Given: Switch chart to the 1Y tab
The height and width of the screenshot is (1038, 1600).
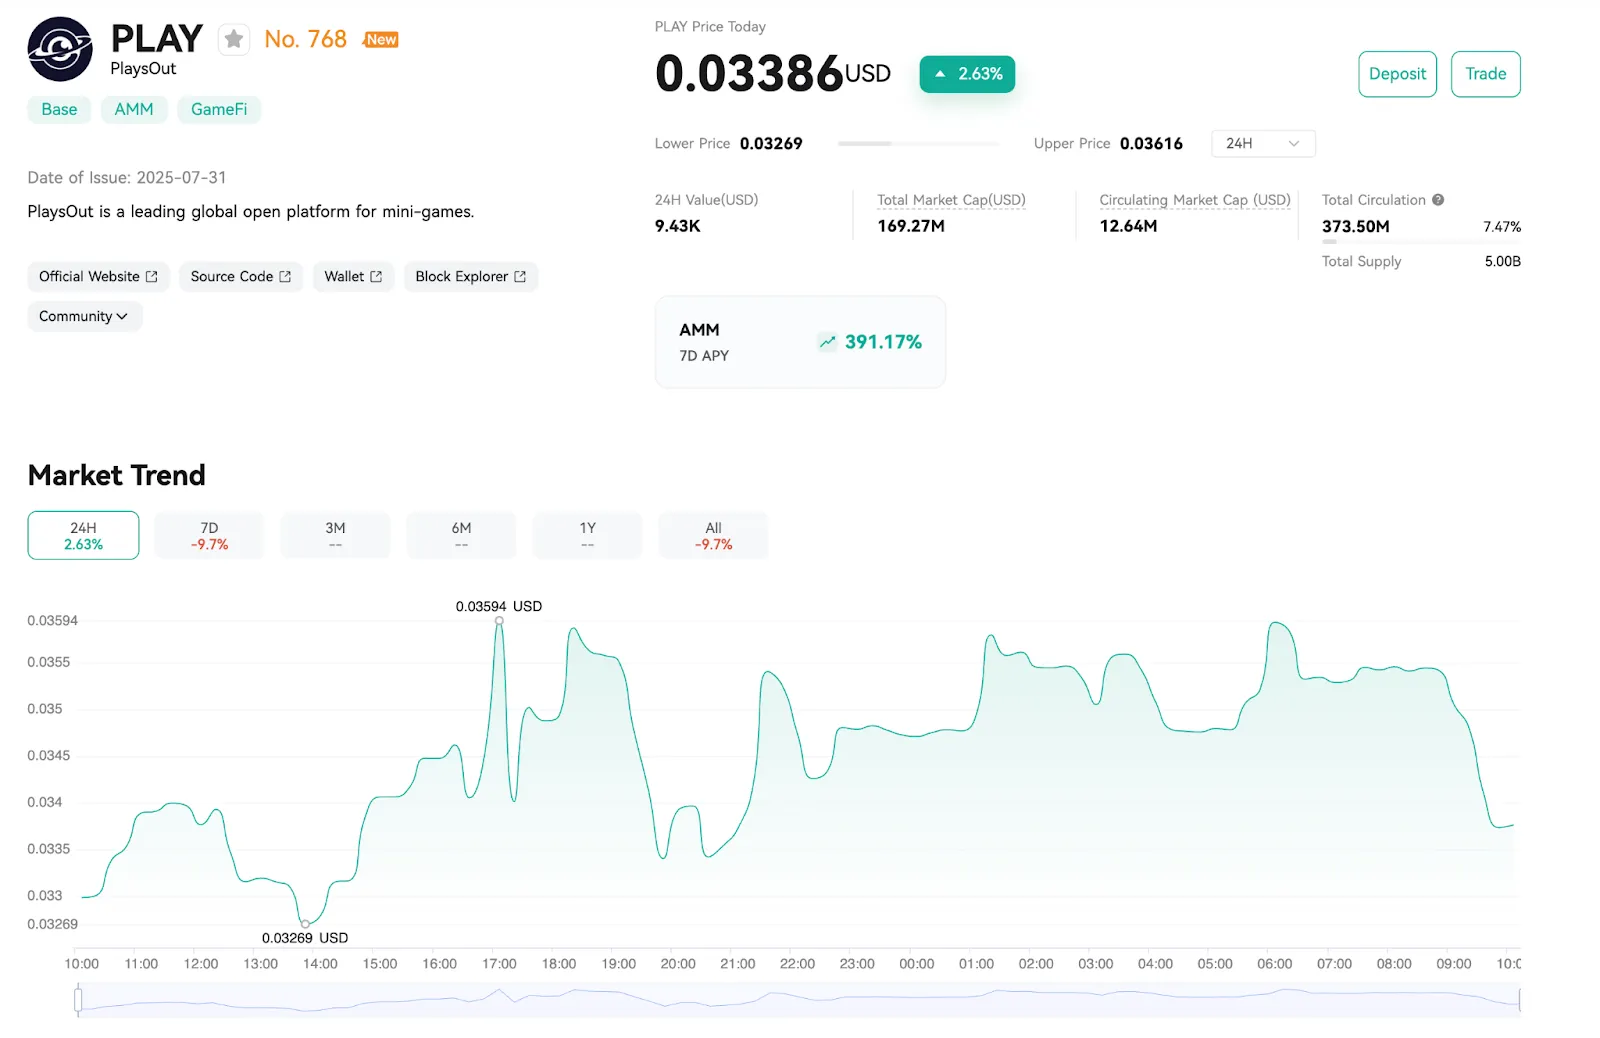Looking at the screenshot, I should coord(587,535).
